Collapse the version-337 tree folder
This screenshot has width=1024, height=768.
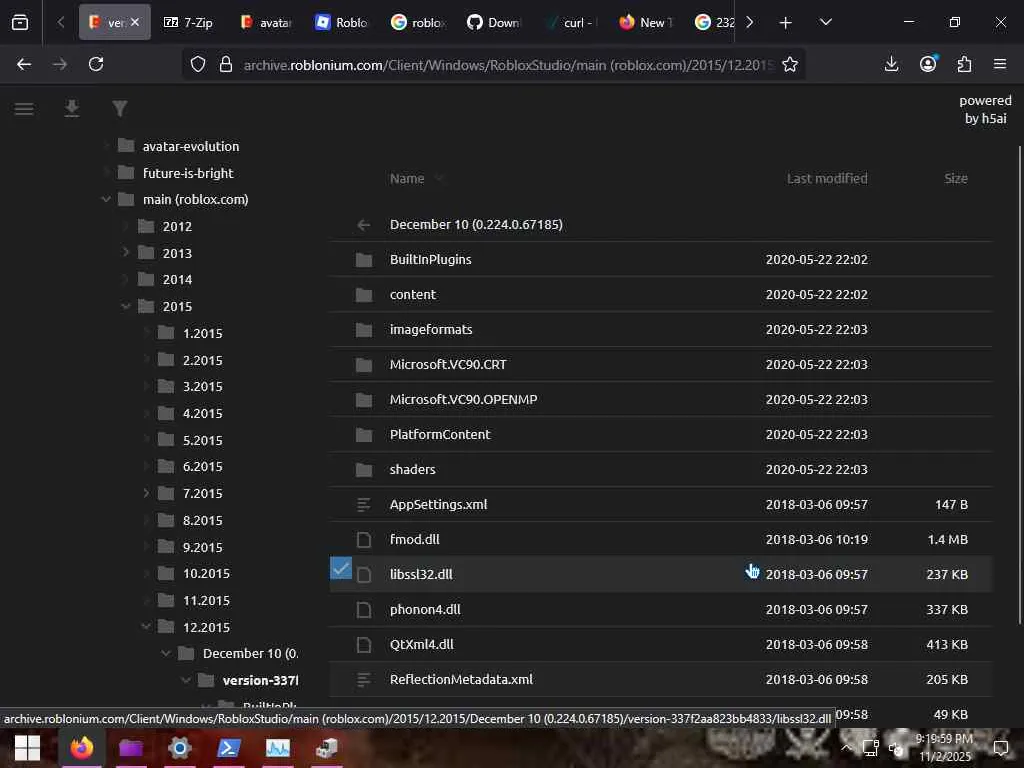186,680
